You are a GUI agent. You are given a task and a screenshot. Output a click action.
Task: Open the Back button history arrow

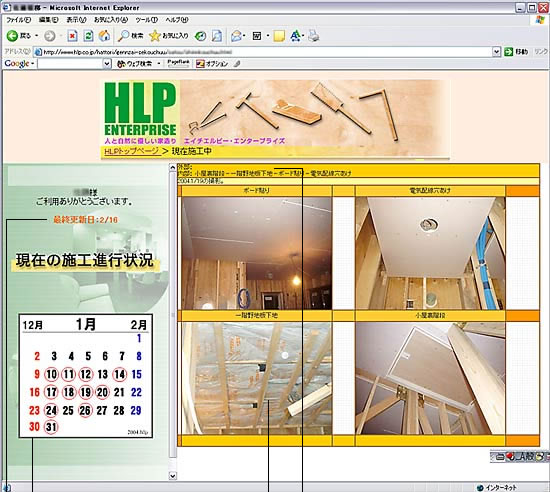tap(36, 36)
